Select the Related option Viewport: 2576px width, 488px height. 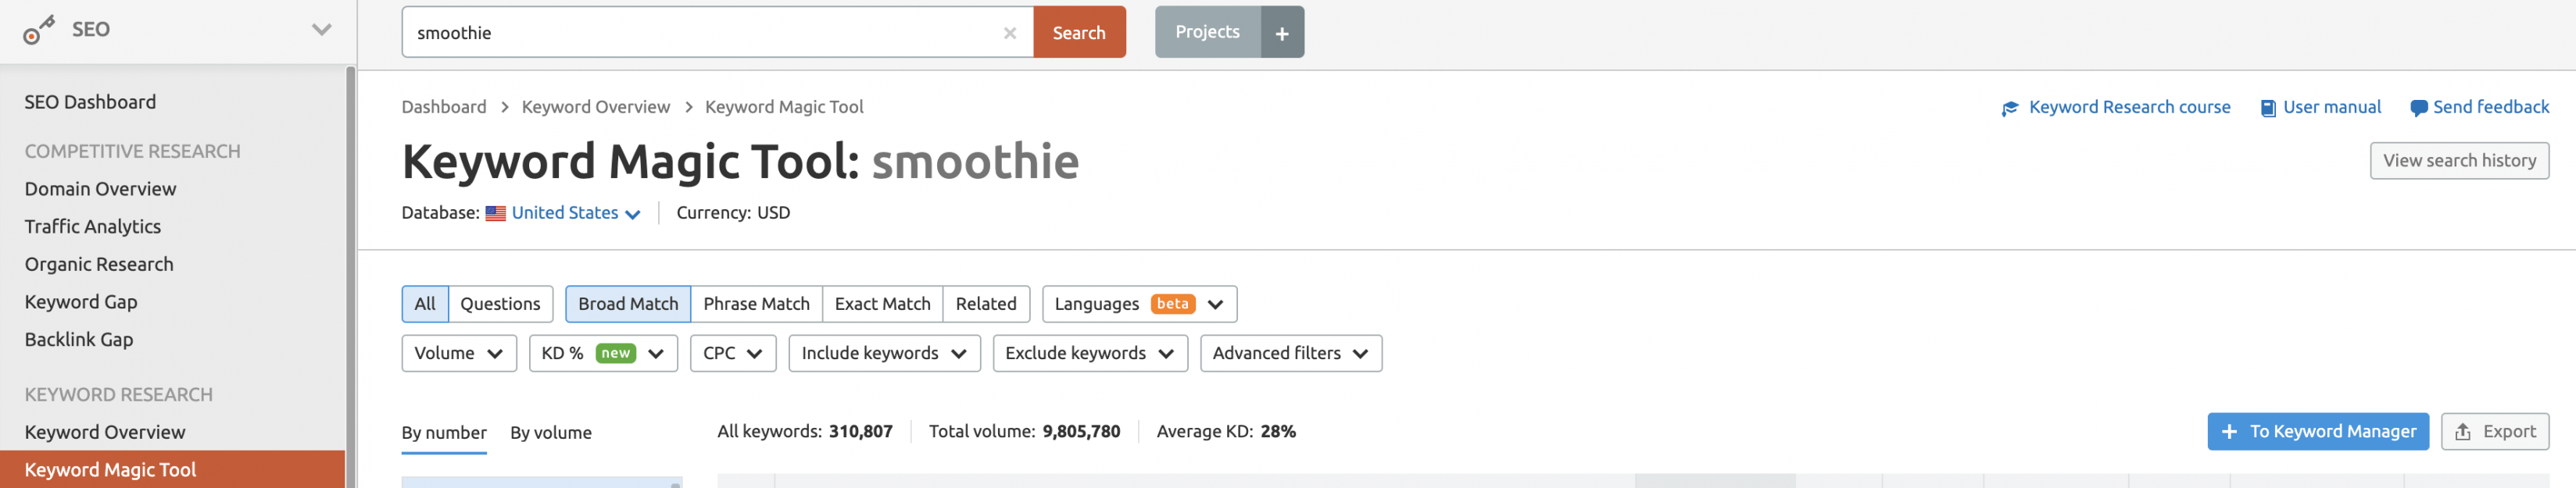point(986,304)
